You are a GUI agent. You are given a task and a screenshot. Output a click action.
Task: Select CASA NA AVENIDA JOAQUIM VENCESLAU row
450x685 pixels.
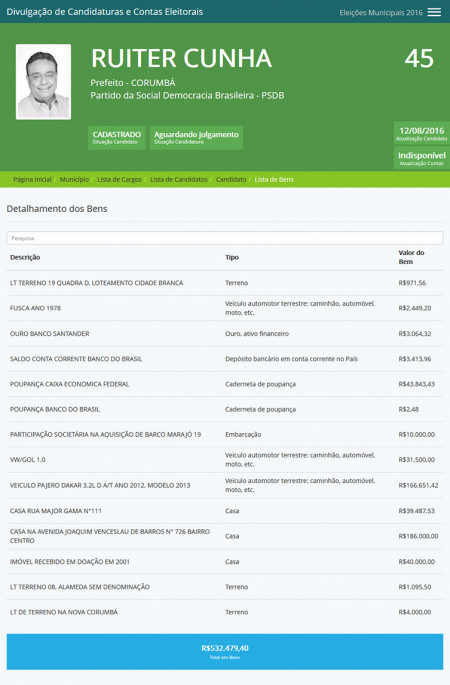pos(225,536)
